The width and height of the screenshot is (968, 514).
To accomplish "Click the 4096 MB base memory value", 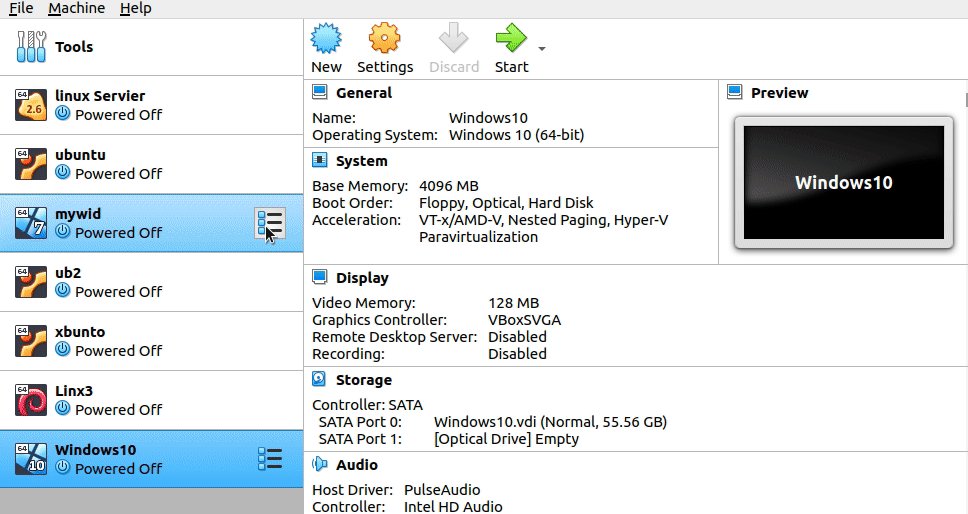I will click(449, 186).
